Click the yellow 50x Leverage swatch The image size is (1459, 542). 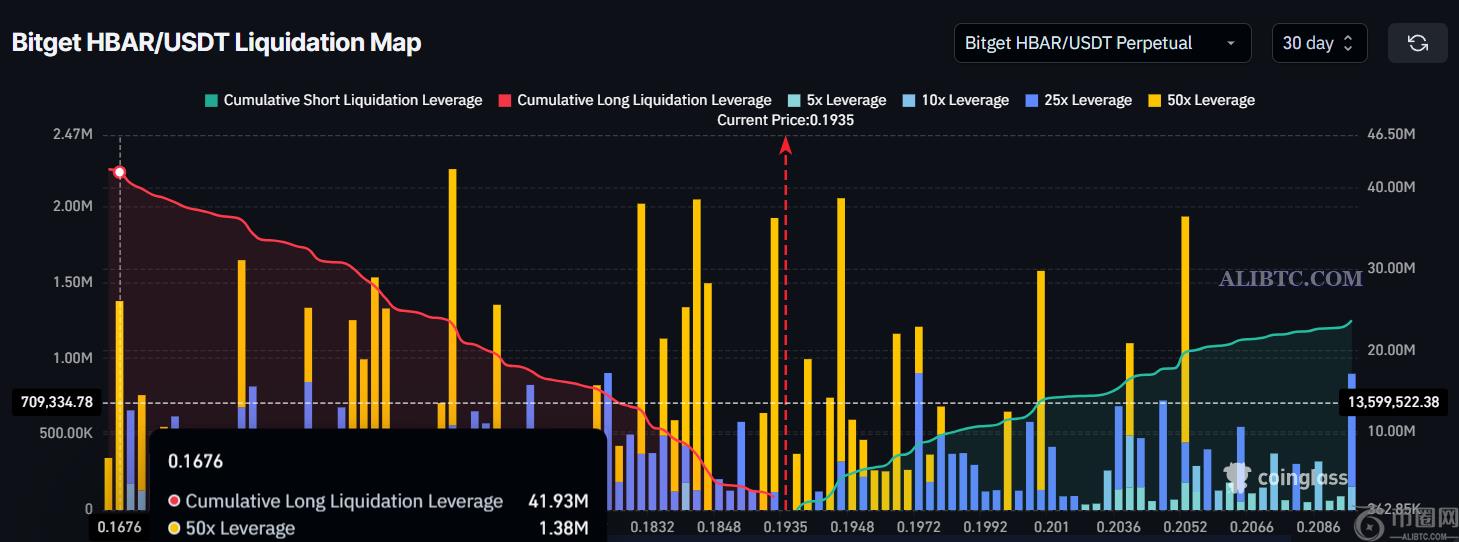pos(1154,100)
